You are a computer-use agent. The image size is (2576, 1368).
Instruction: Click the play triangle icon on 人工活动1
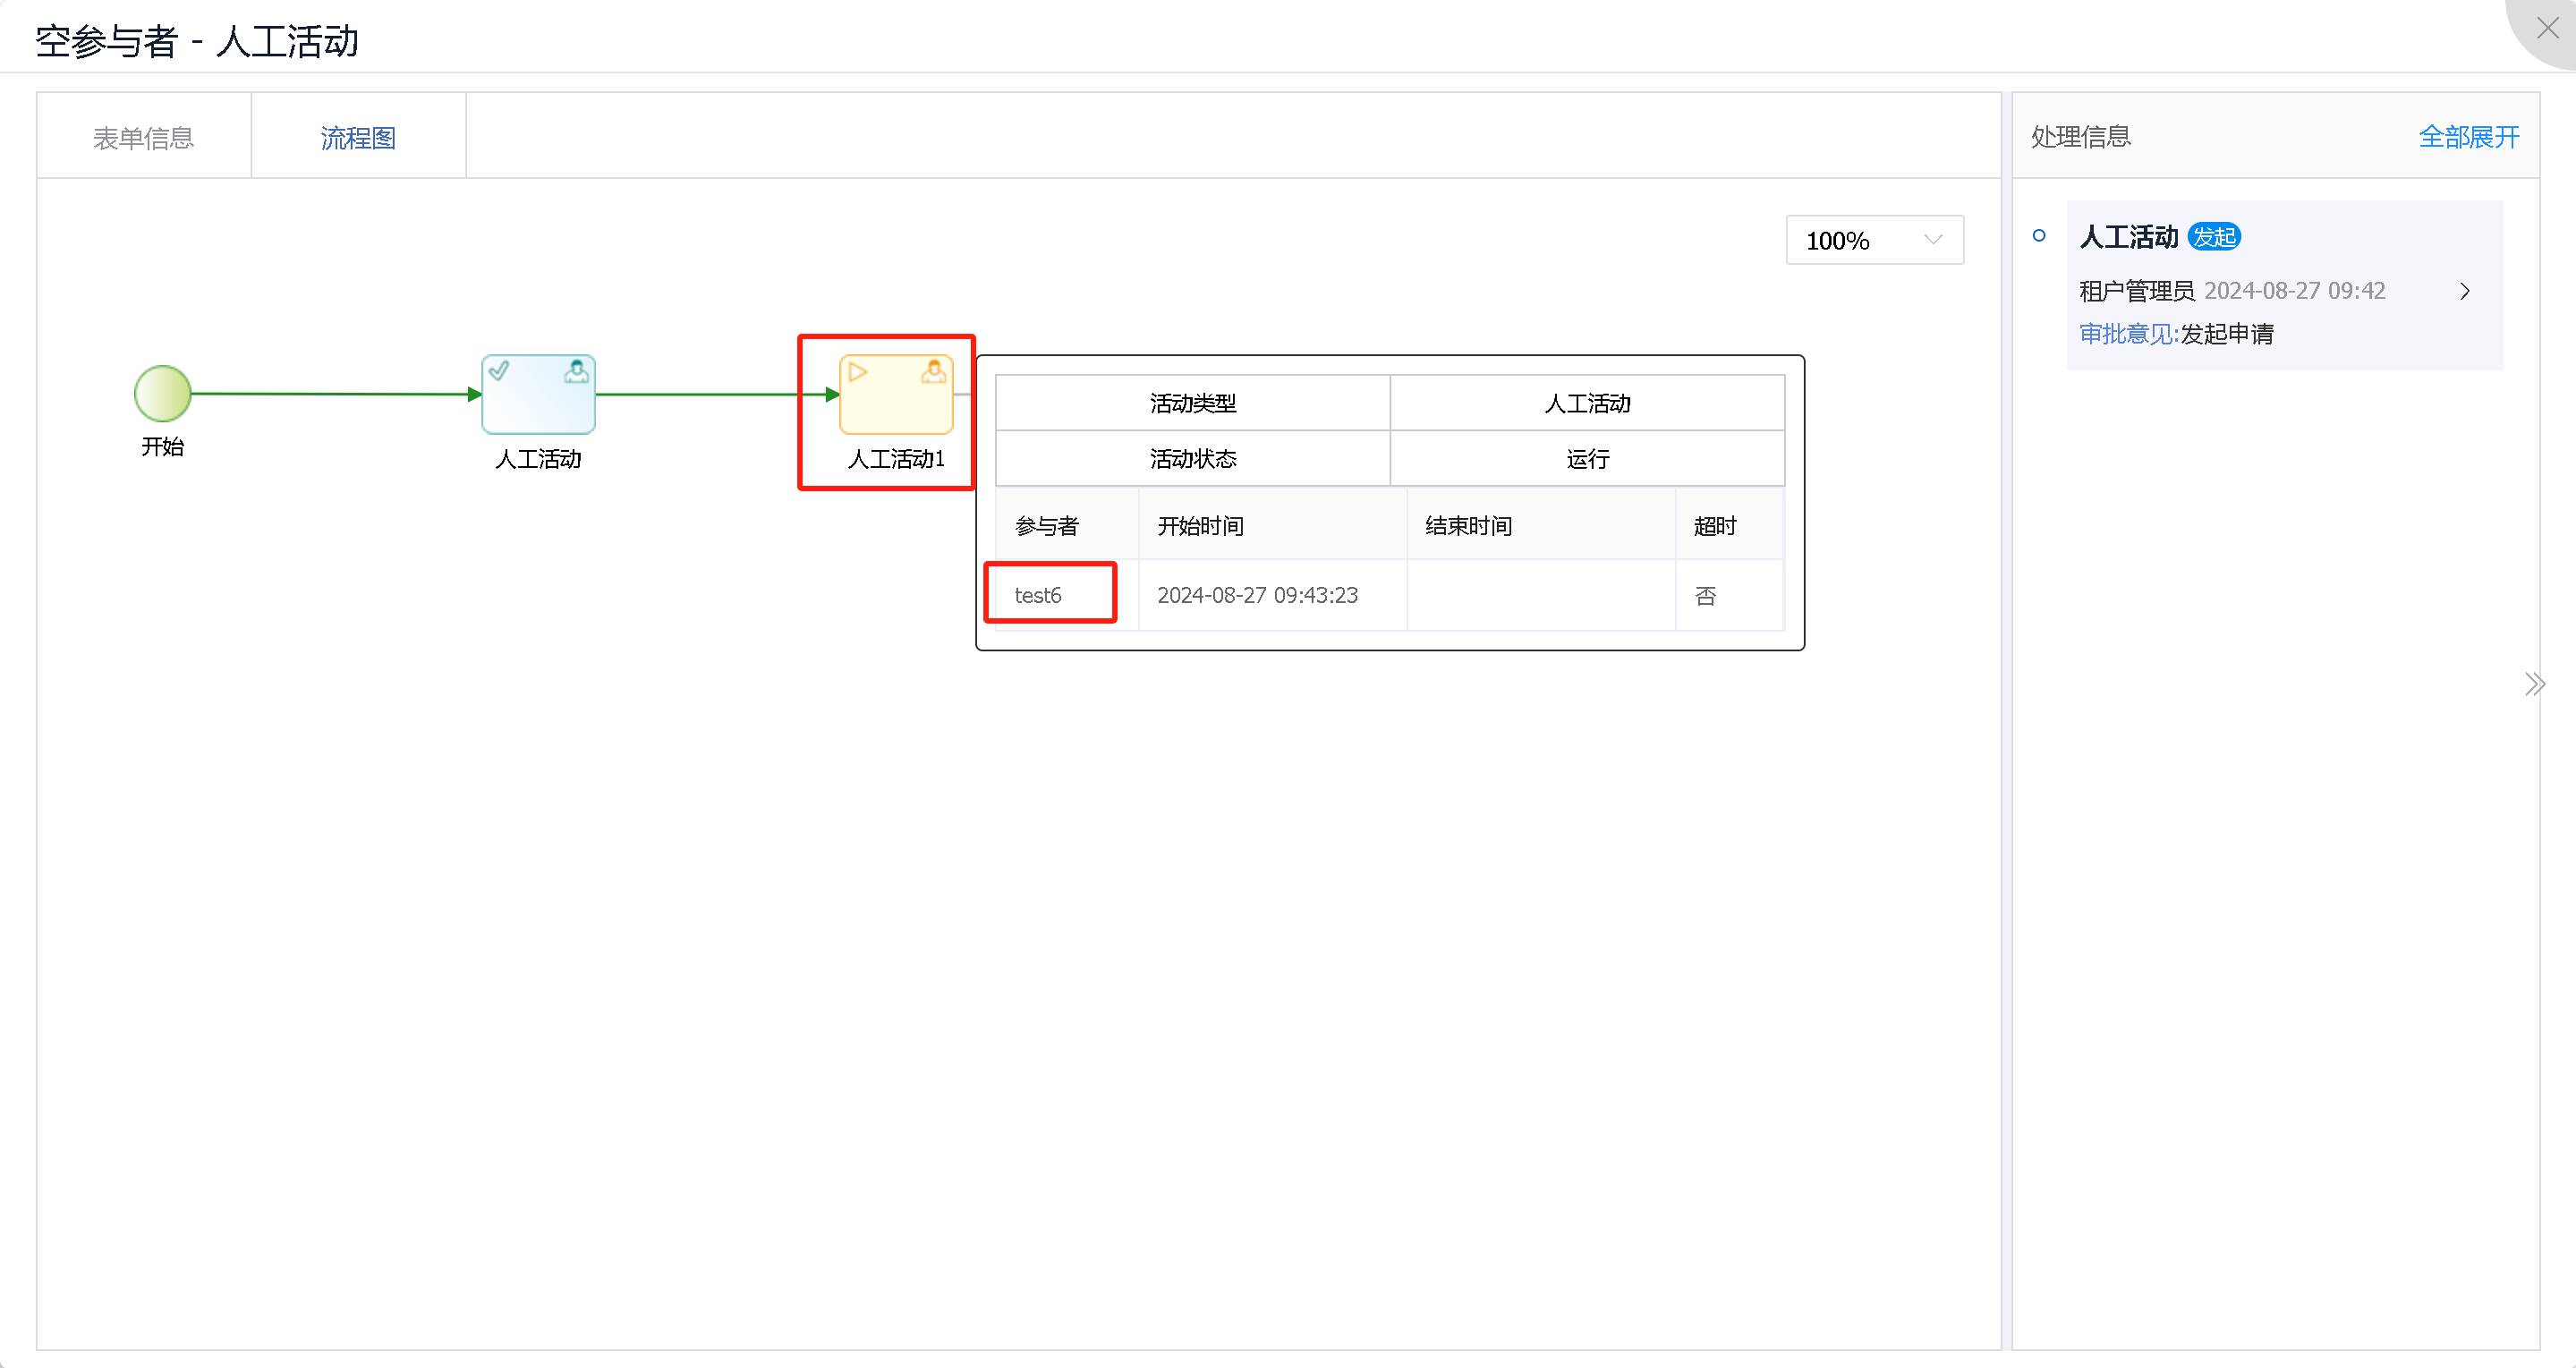pyautogui.click(x=857, y=372)
